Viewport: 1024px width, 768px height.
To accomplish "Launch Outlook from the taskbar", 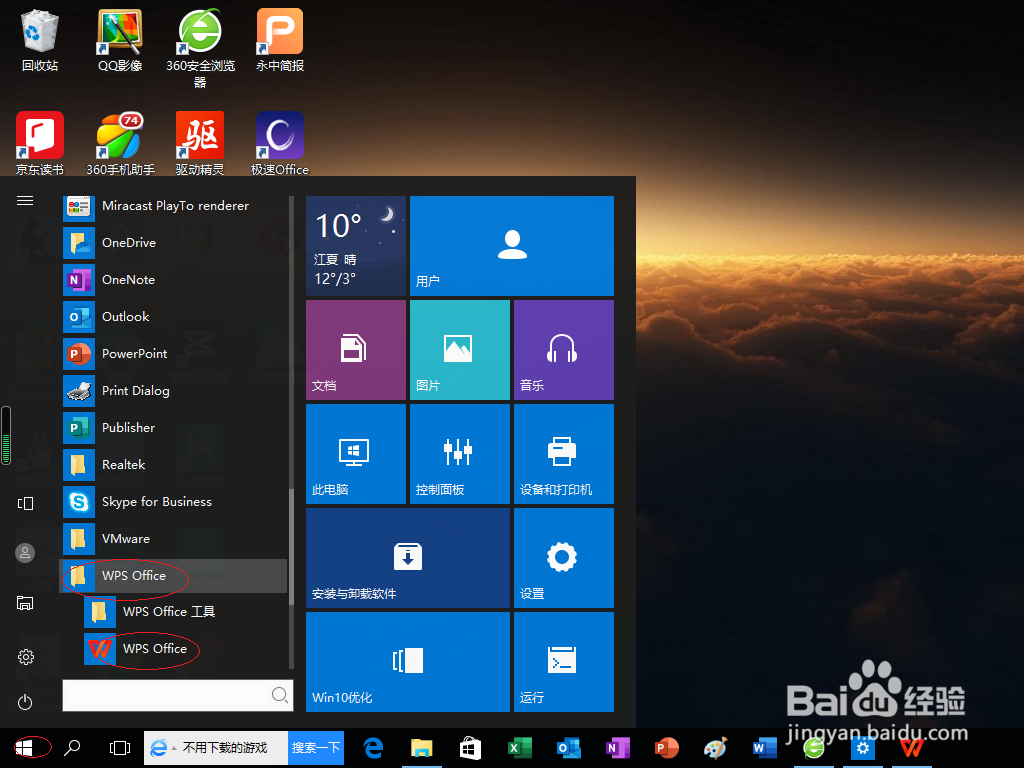I will [569, 747].
